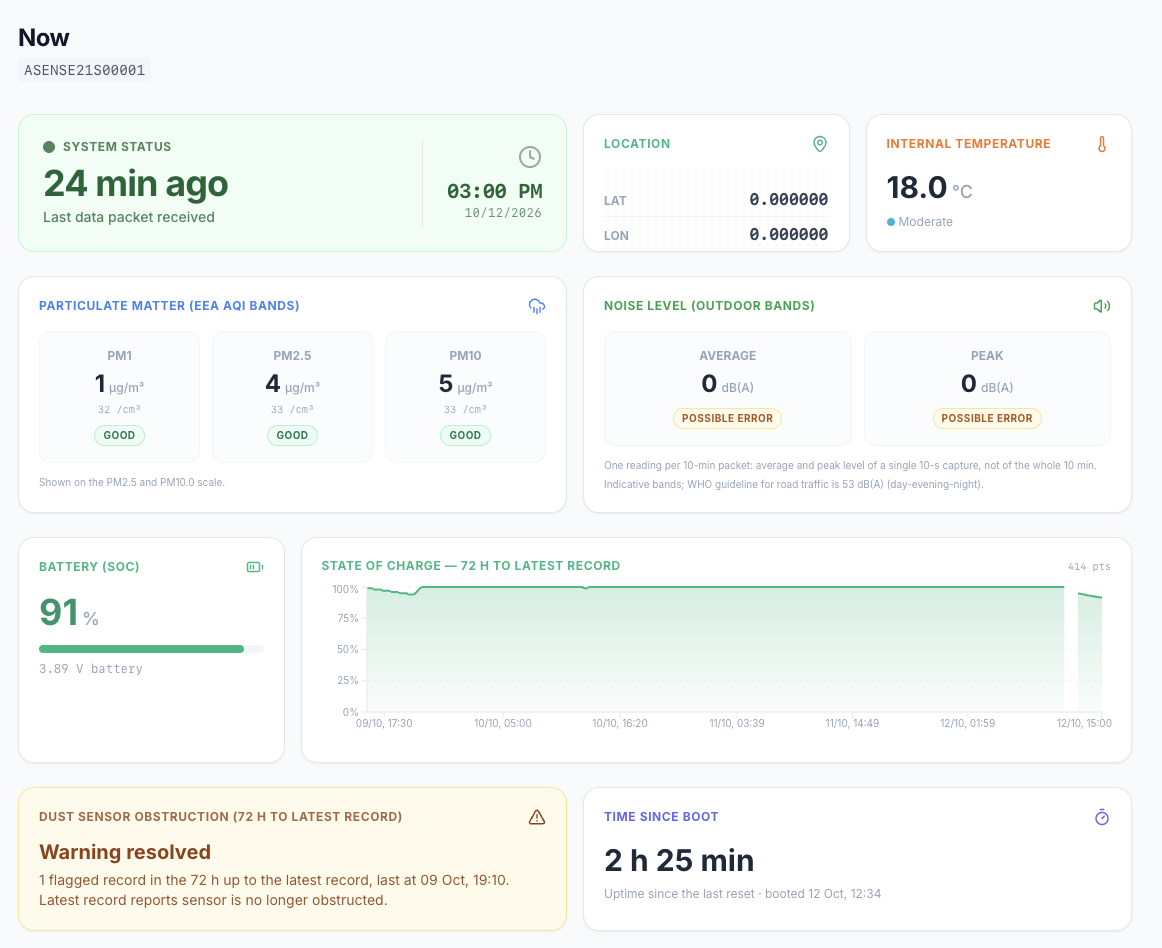This screenshot has height=948, width=1162.
Task: Click the location pin icon
Action: pyautogui.click(x=820, y=144)
